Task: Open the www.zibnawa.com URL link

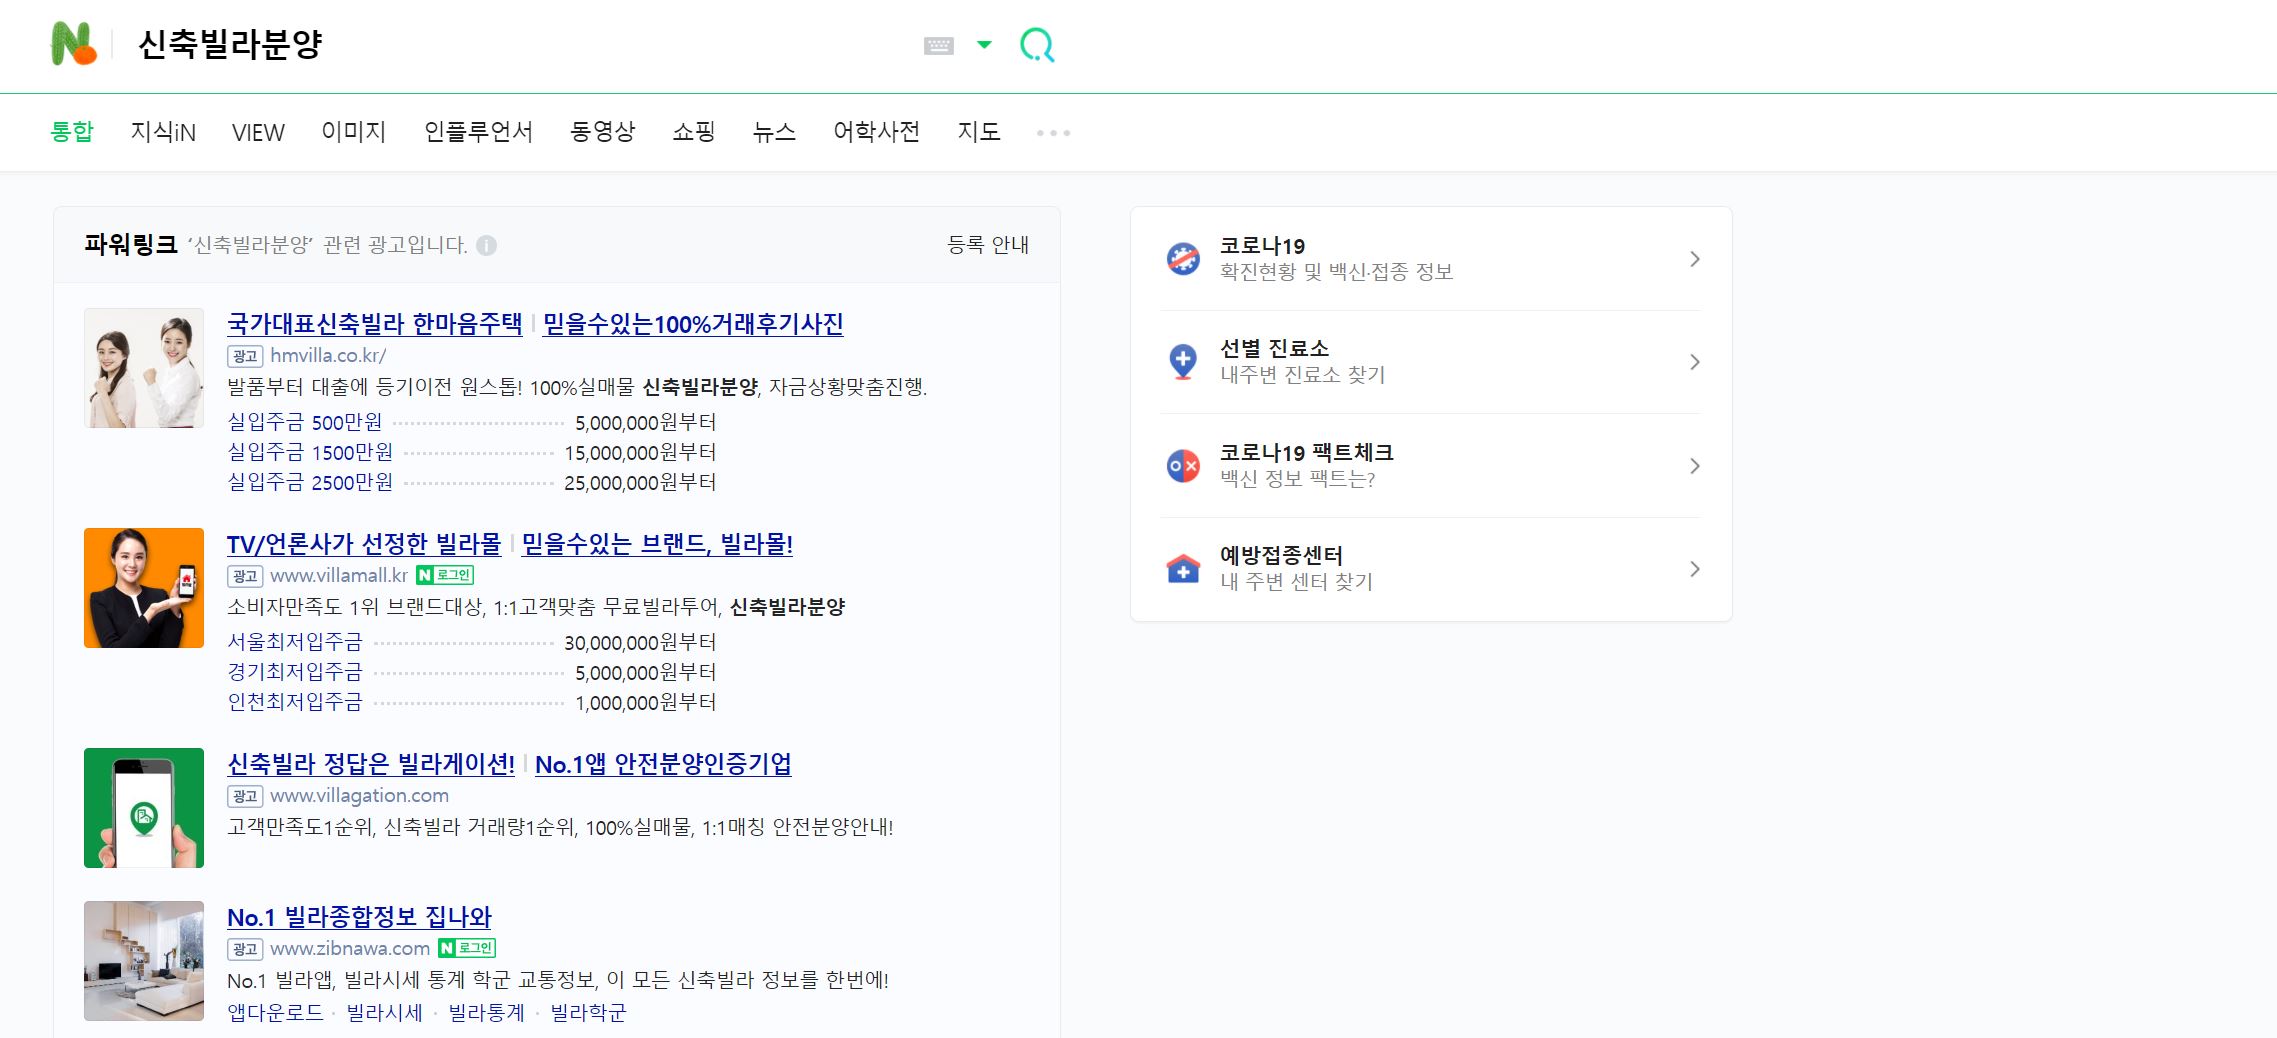Action: pyautogui.click(x=350, y=949)
